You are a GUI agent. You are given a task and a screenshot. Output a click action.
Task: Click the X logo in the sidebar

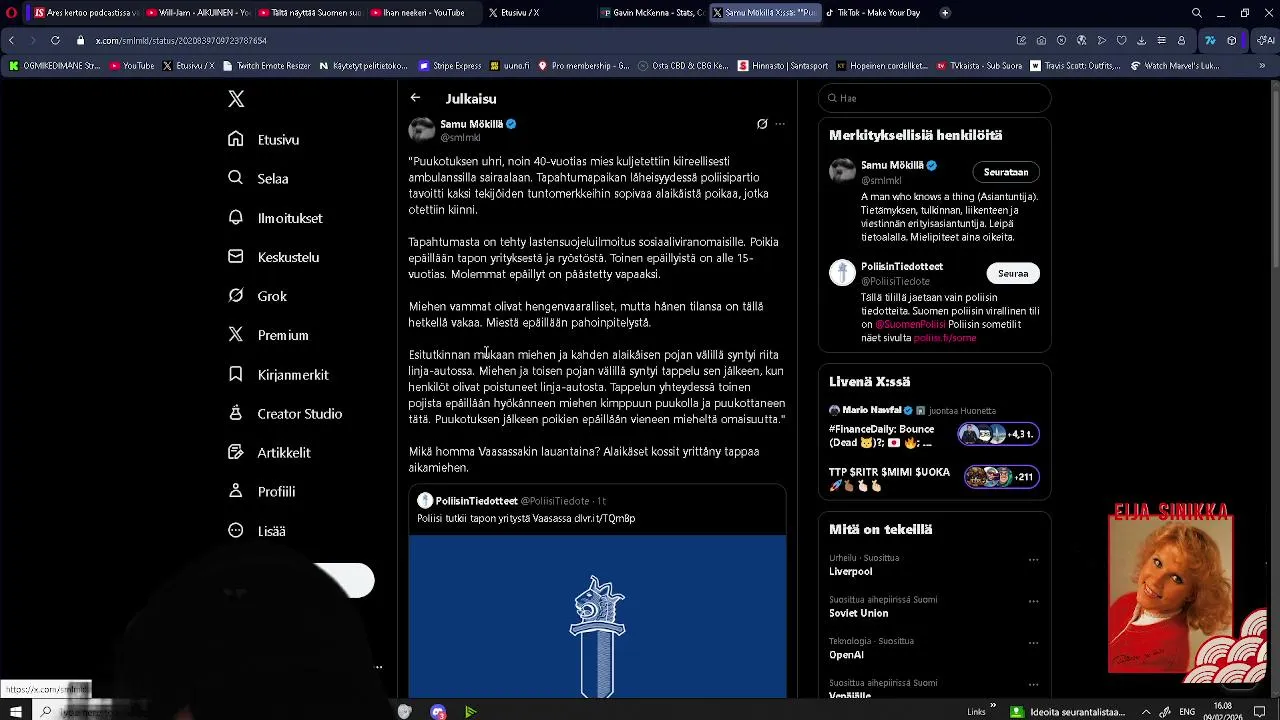pyautogui.click(x=236, y=99)
